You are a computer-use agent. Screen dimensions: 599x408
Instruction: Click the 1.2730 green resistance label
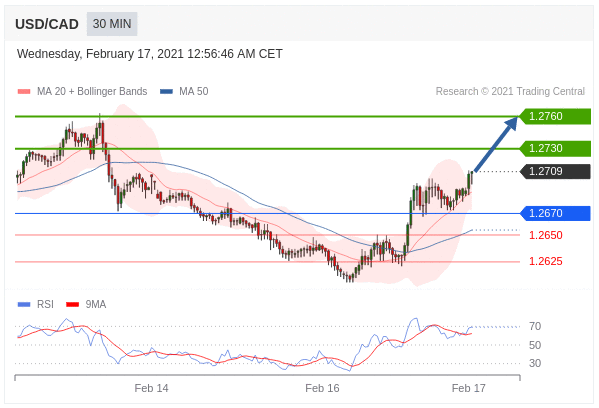(x=555, y=148)
